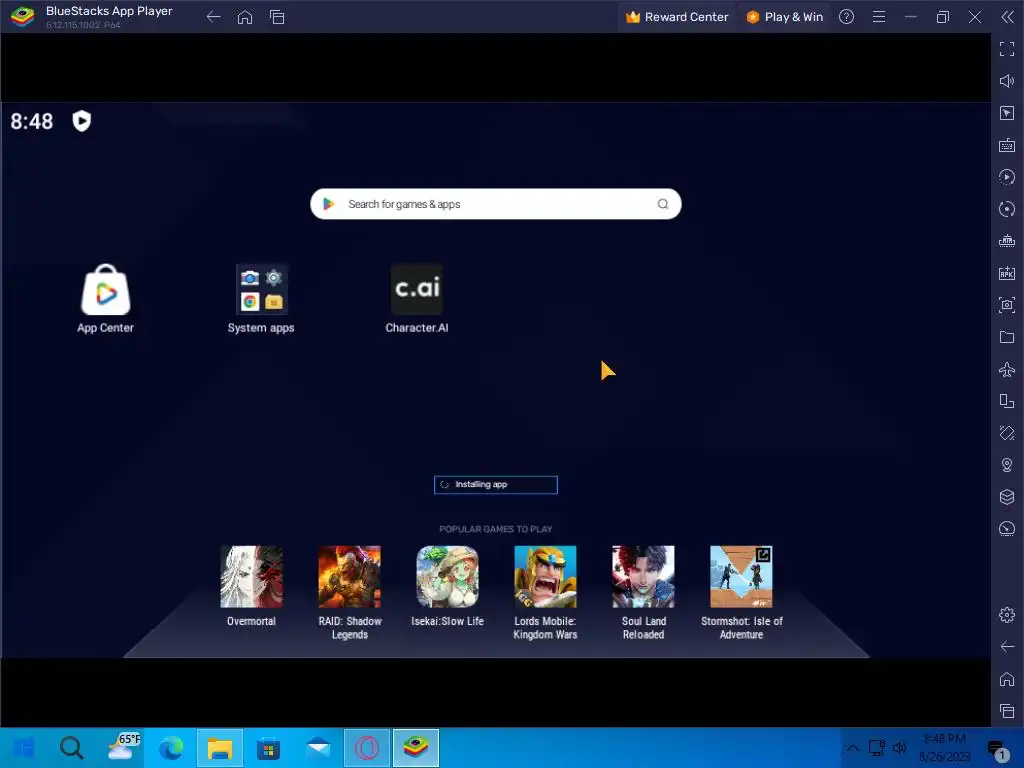This screenshot has width=1024, height=768.
Task: Click the magnifier icon in the search bar
Action: (x=662, y=204)
